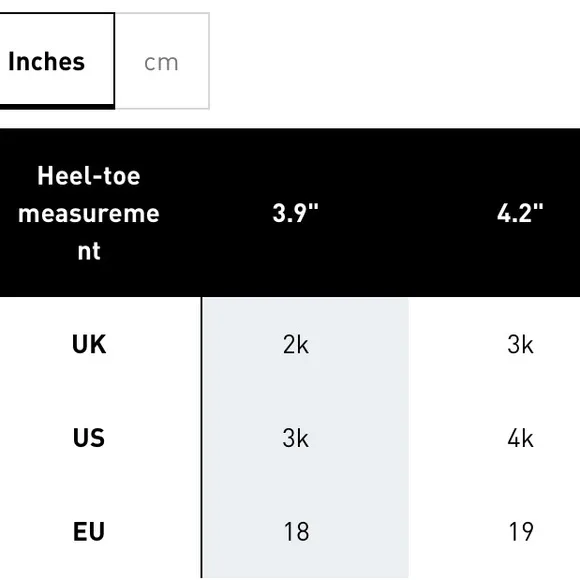Click empty area right of cm toggle

pos(394,61)
